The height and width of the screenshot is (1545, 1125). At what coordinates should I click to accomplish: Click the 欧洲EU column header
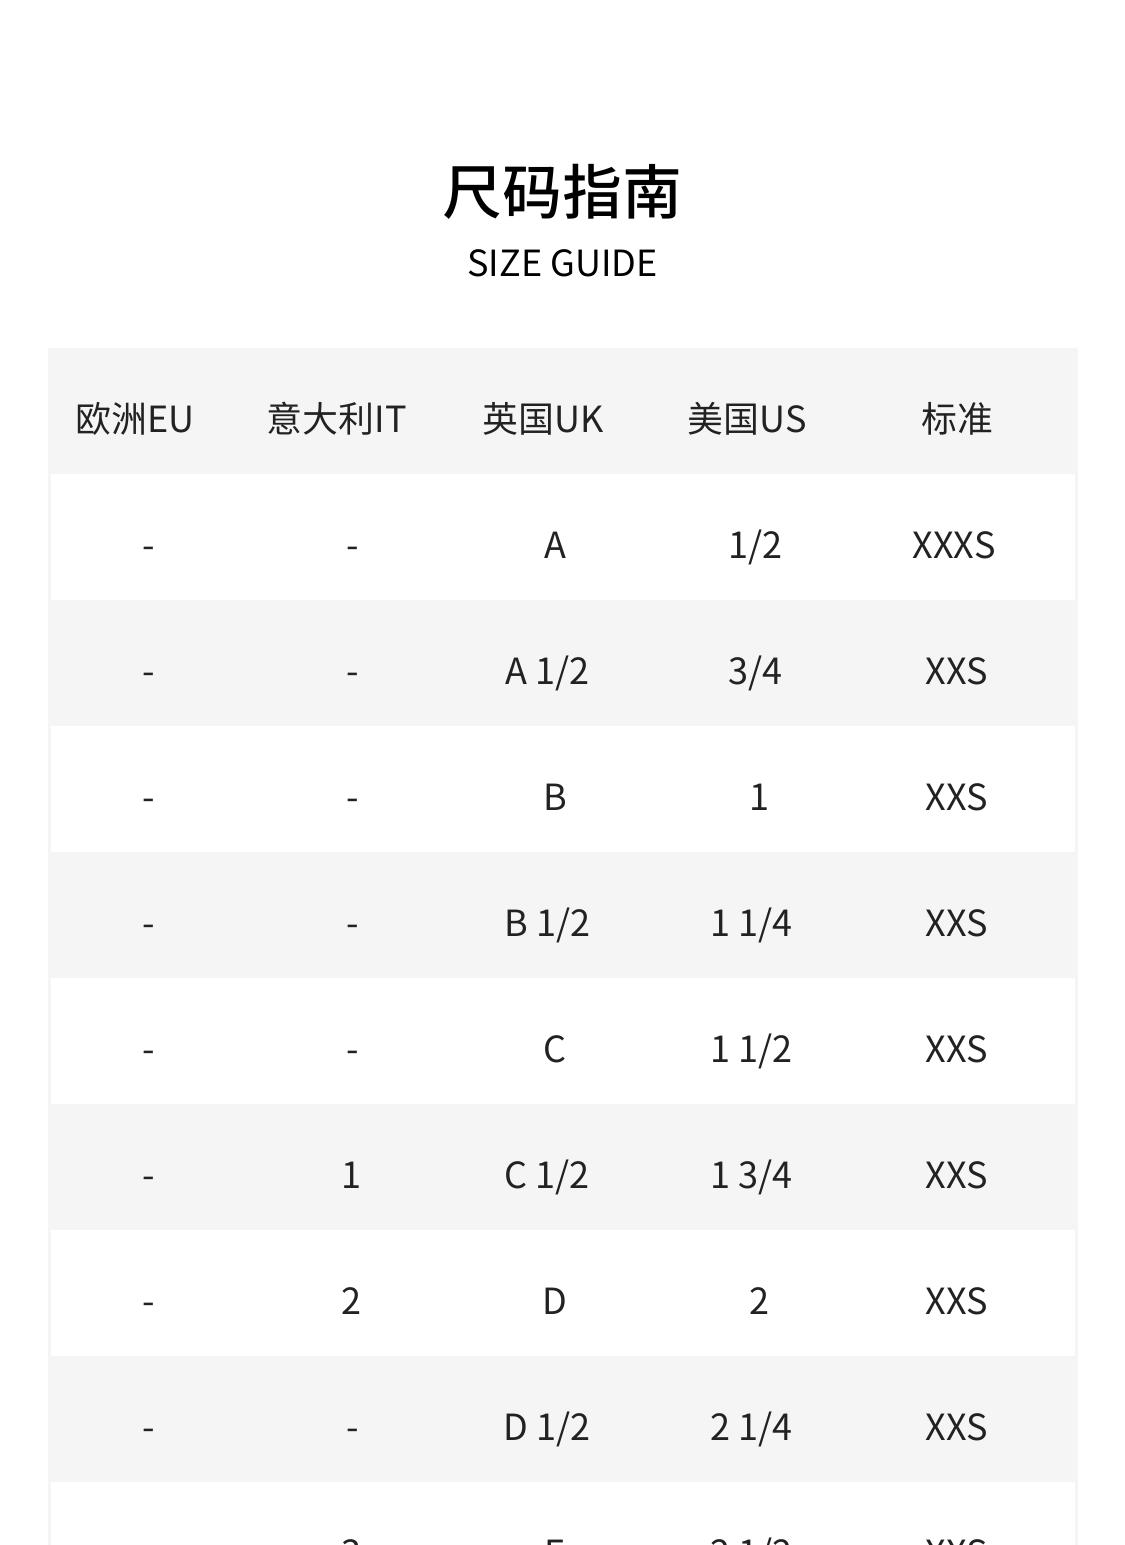tap(134, 418)
